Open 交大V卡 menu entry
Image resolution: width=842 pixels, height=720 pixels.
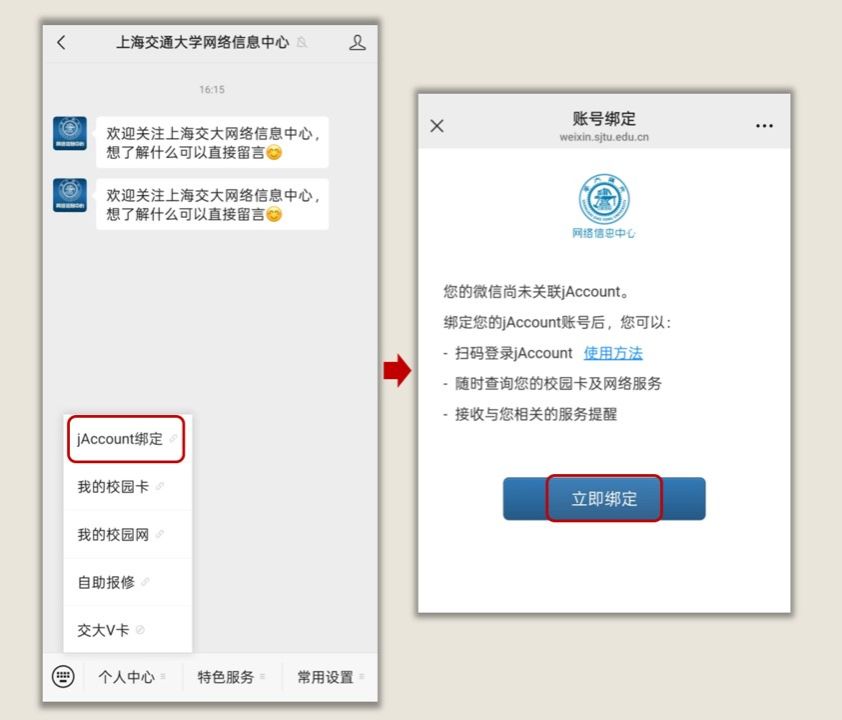point(127,630)
